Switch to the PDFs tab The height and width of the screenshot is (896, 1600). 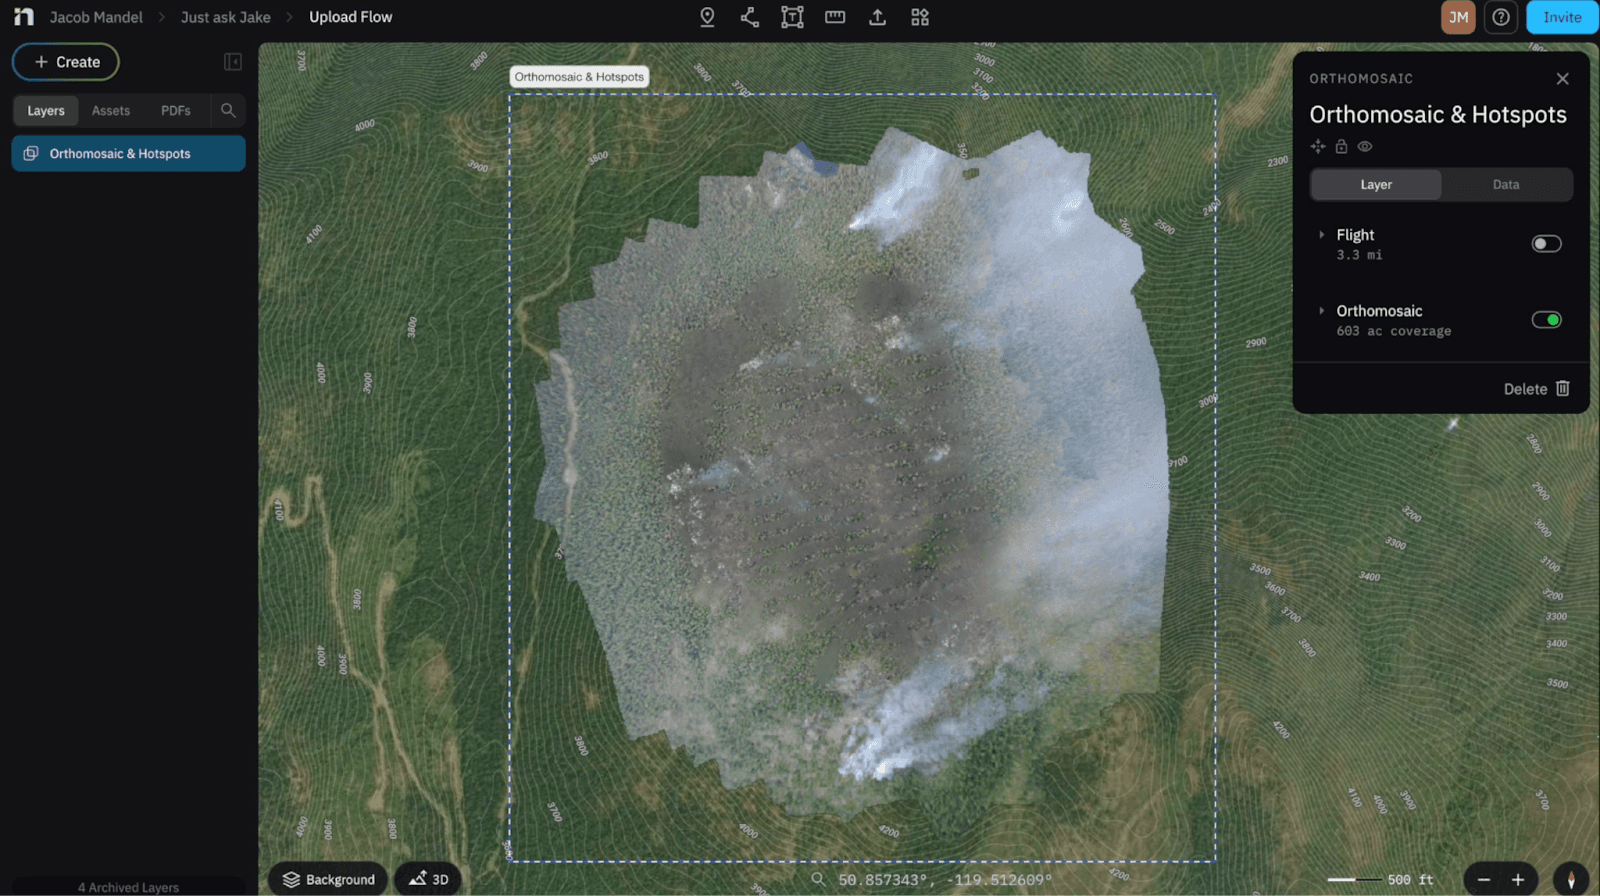176,110
